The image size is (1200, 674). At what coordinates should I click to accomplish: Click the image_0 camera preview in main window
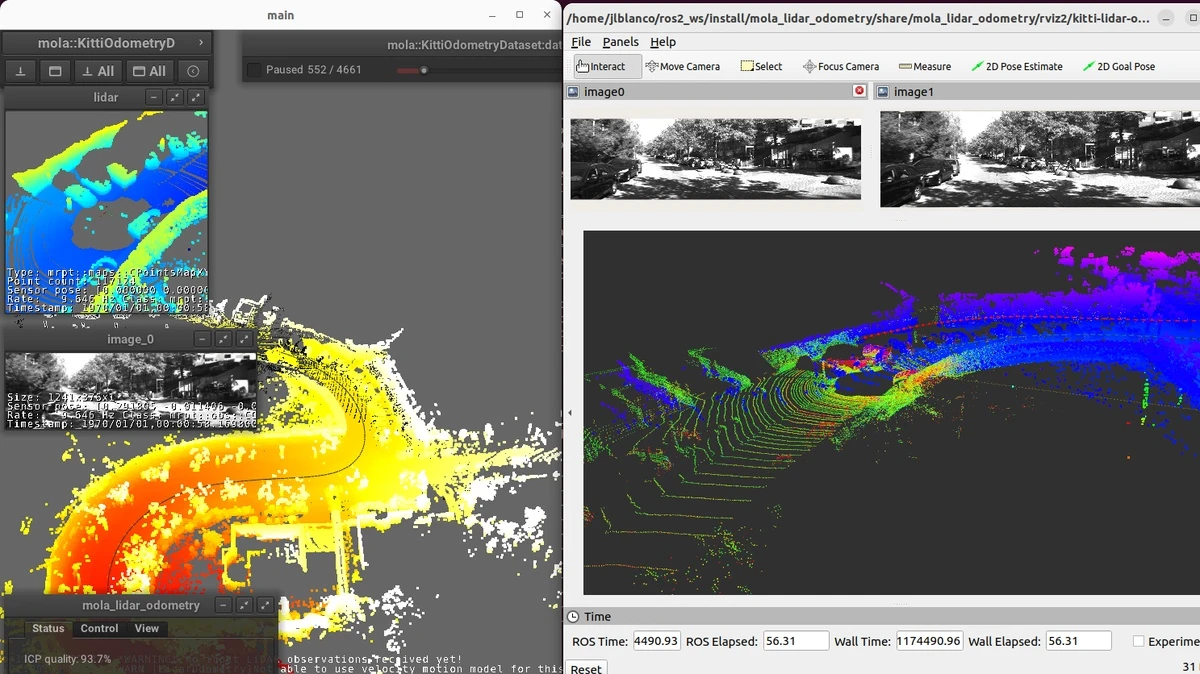130,391
